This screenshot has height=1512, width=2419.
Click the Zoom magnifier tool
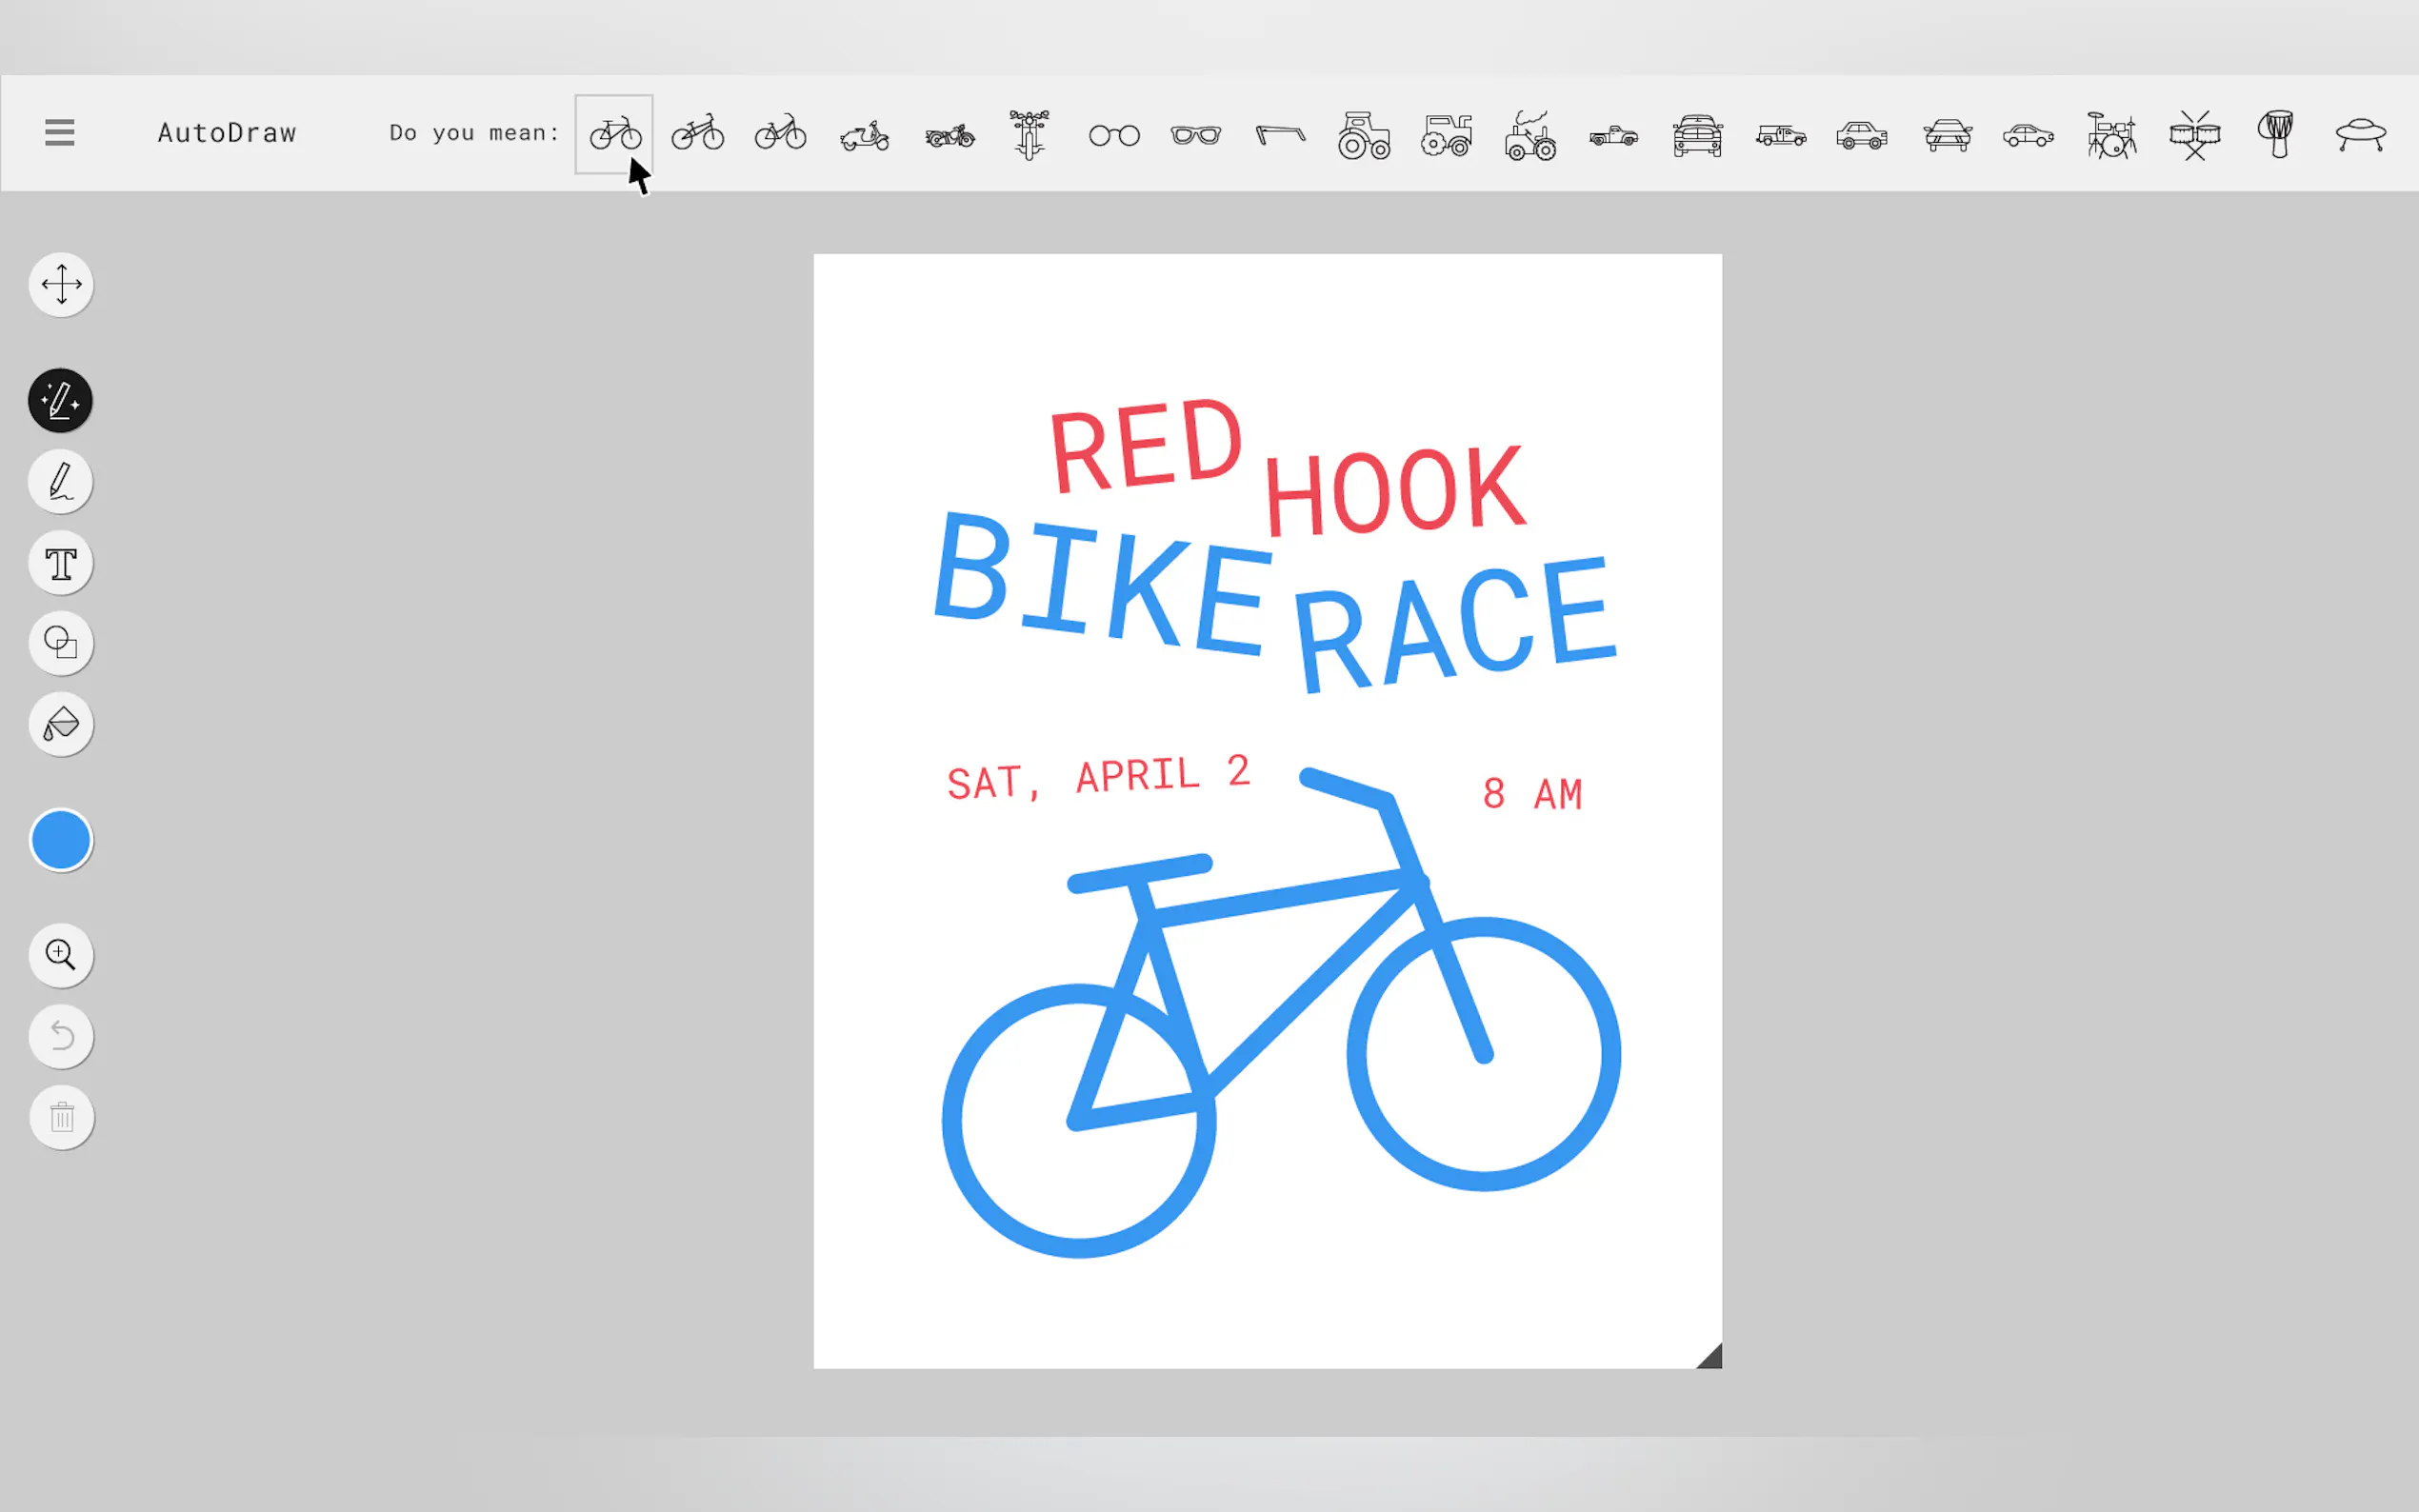[x=61, y=955]
